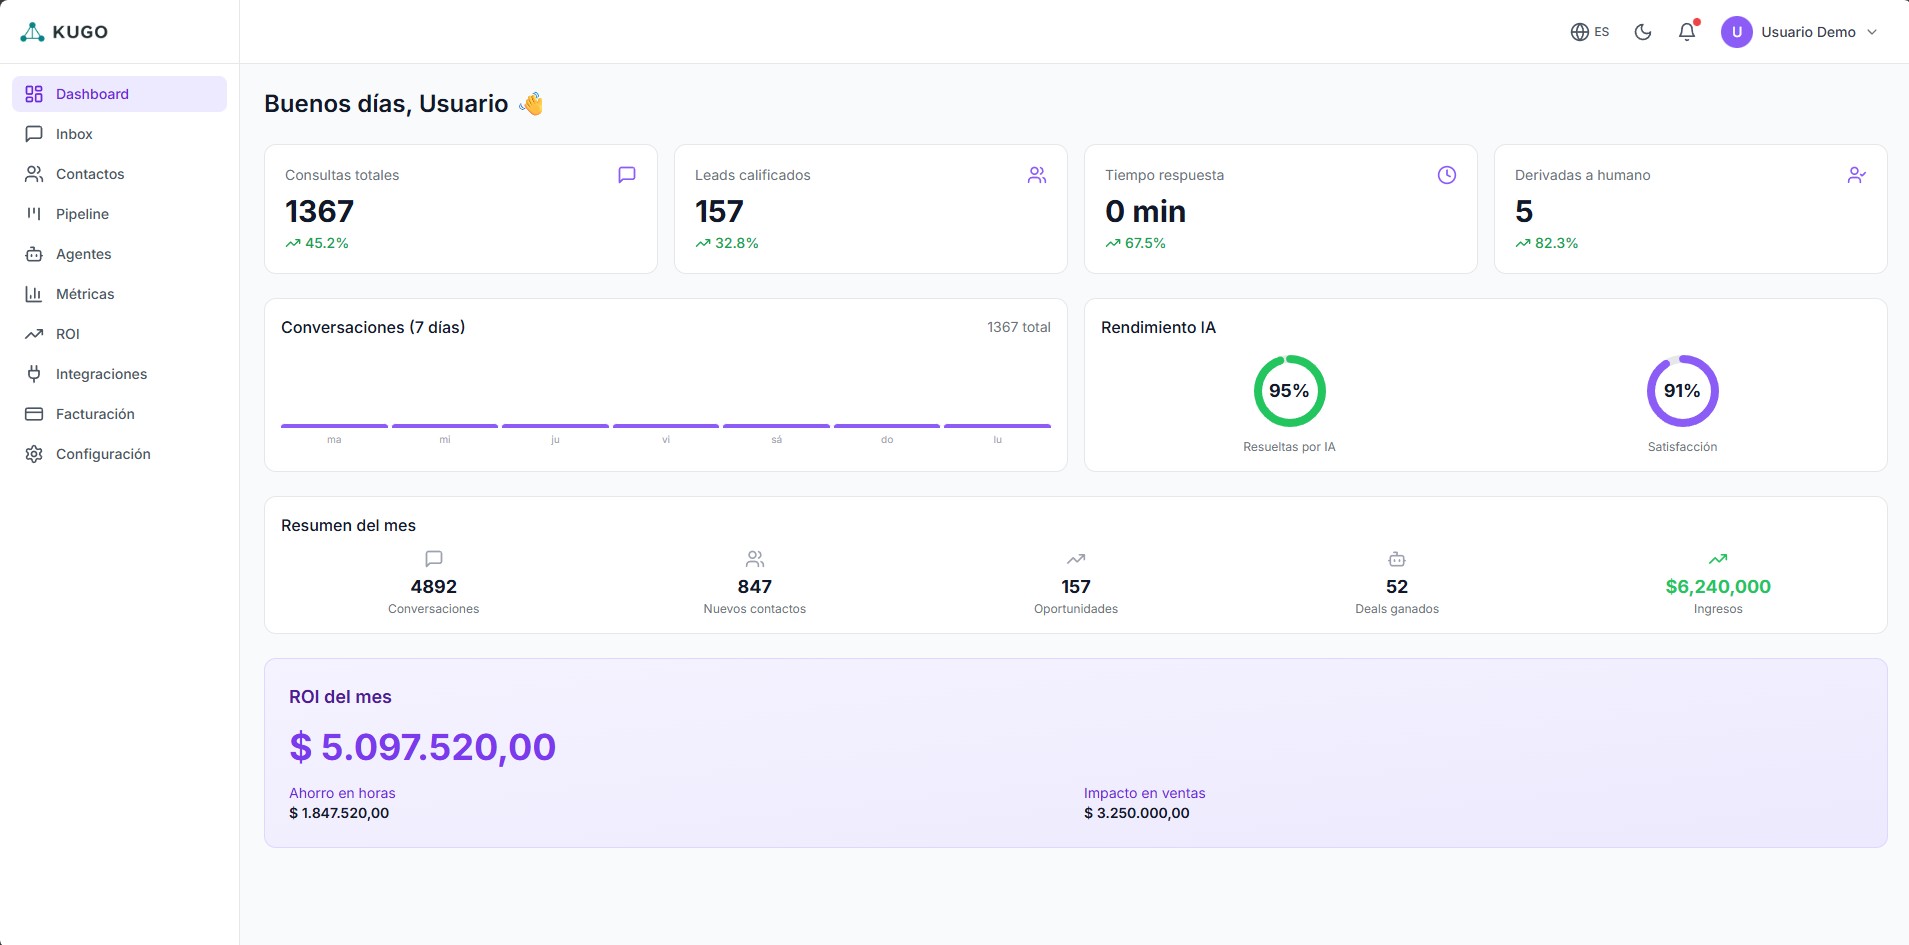Select the Contactos icon in sidebar

[34, 173]
